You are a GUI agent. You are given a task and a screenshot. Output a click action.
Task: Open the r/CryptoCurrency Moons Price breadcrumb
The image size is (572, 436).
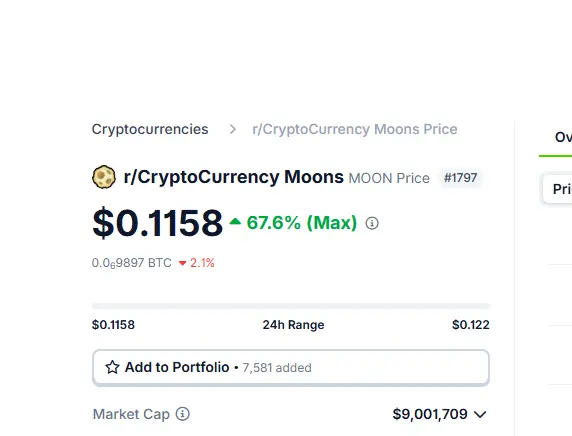coord(355,129)
